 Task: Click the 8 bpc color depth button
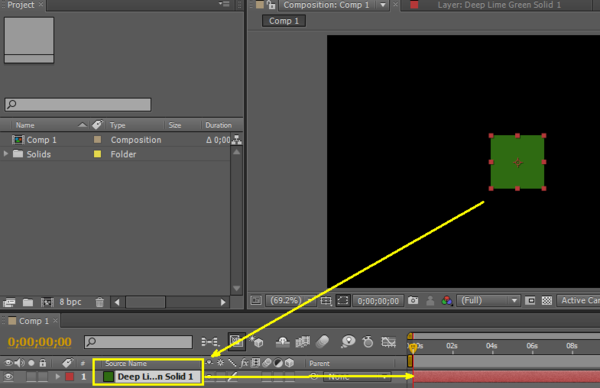point(70,302)
